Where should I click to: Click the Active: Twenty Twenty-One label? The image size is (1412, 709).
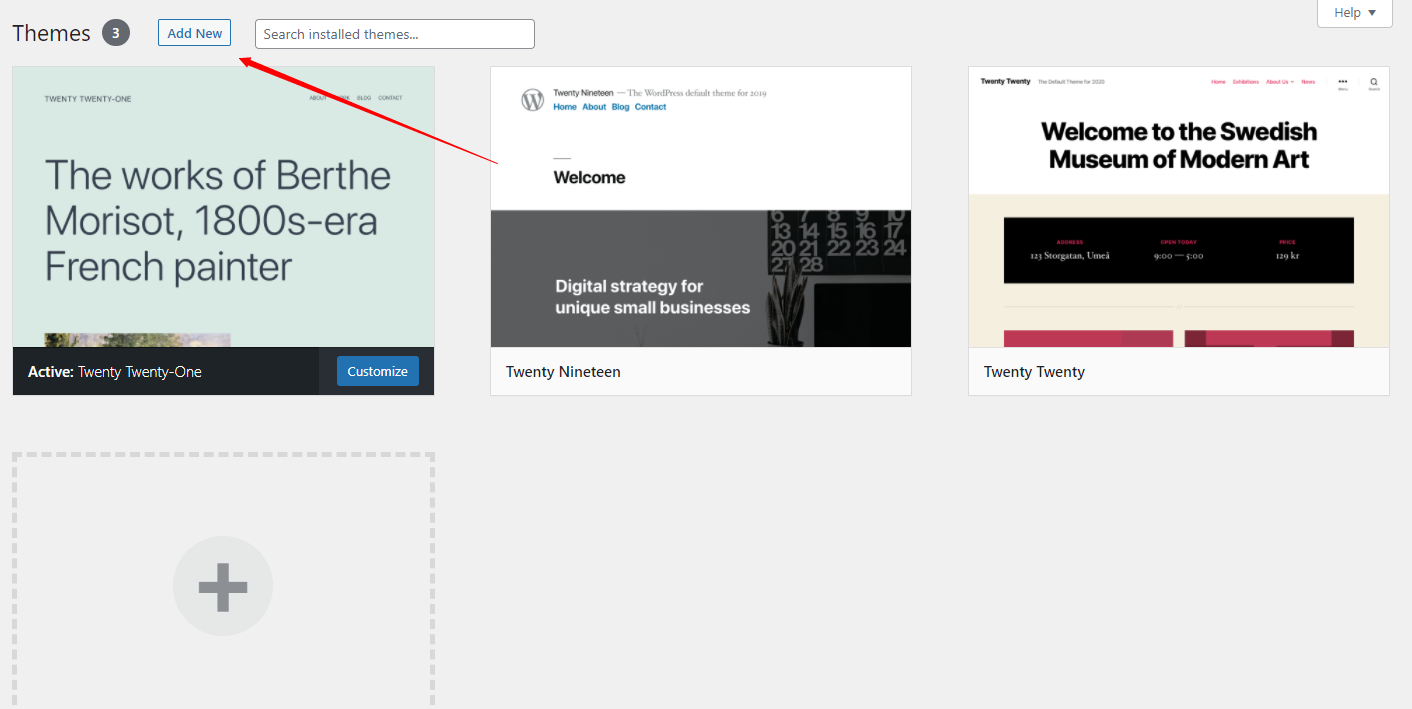115,372
